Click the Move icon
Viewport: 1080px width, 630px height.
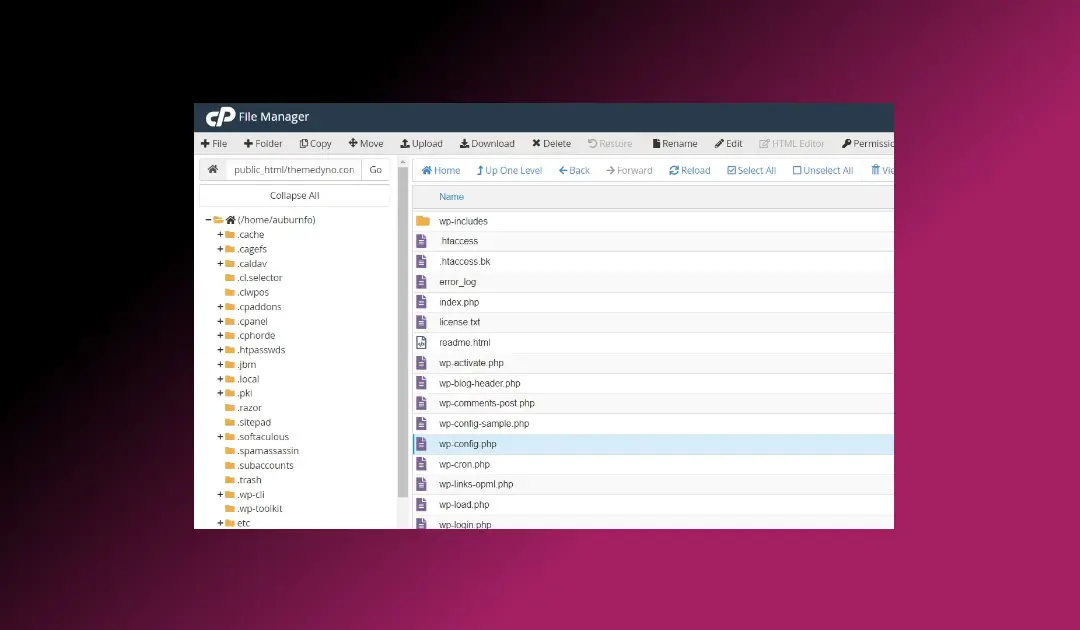(x=366, y=143)
